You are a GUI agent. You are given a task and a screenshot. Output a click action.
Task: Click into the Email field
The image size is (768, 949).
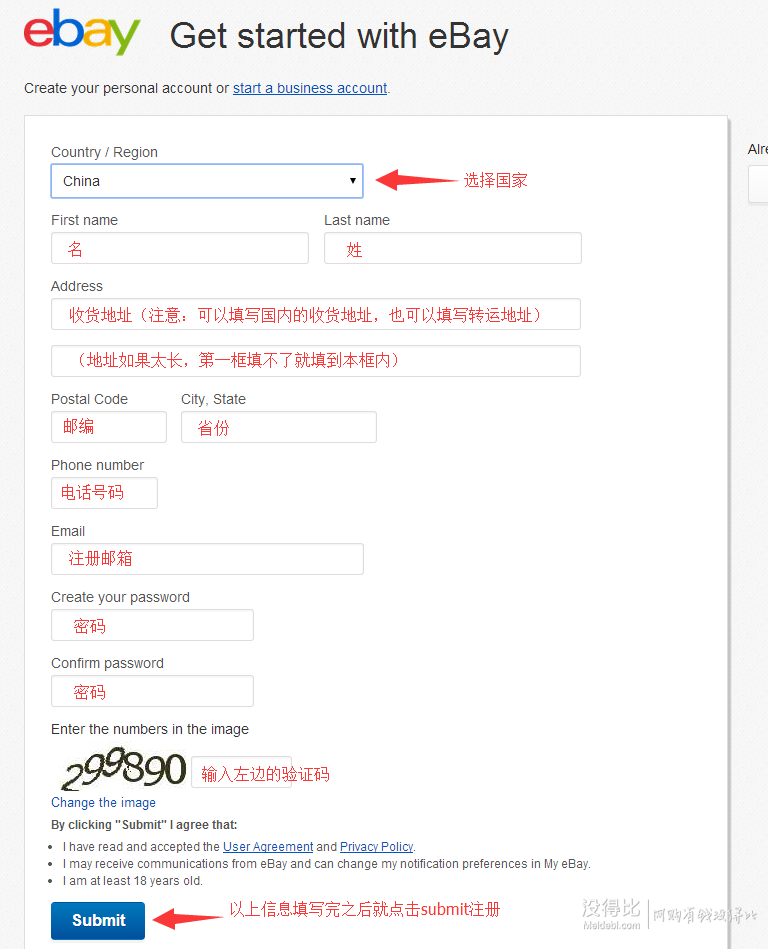click(208, 559)
